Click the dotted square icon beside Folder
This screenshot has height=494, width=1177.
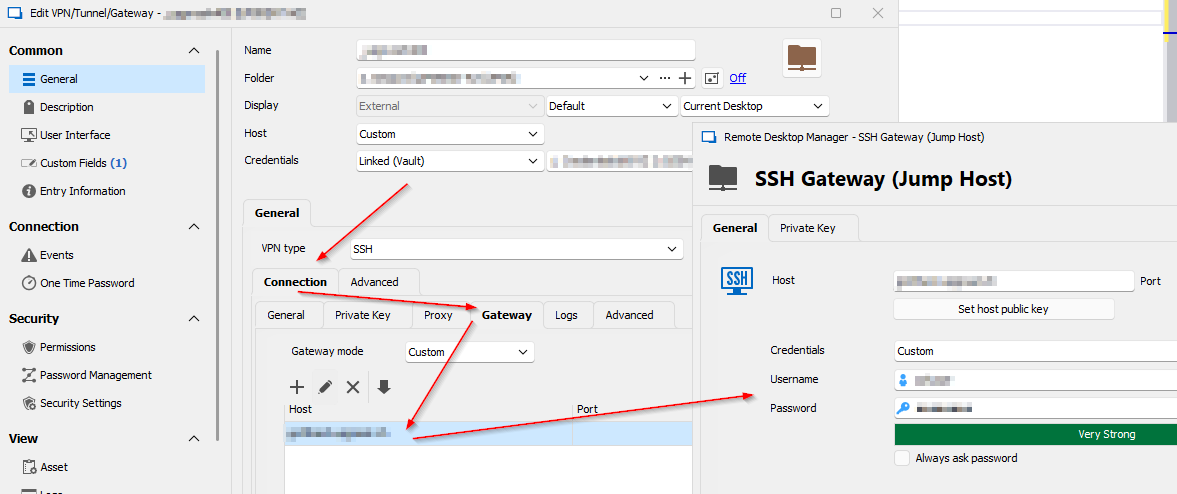pos(712,78)
